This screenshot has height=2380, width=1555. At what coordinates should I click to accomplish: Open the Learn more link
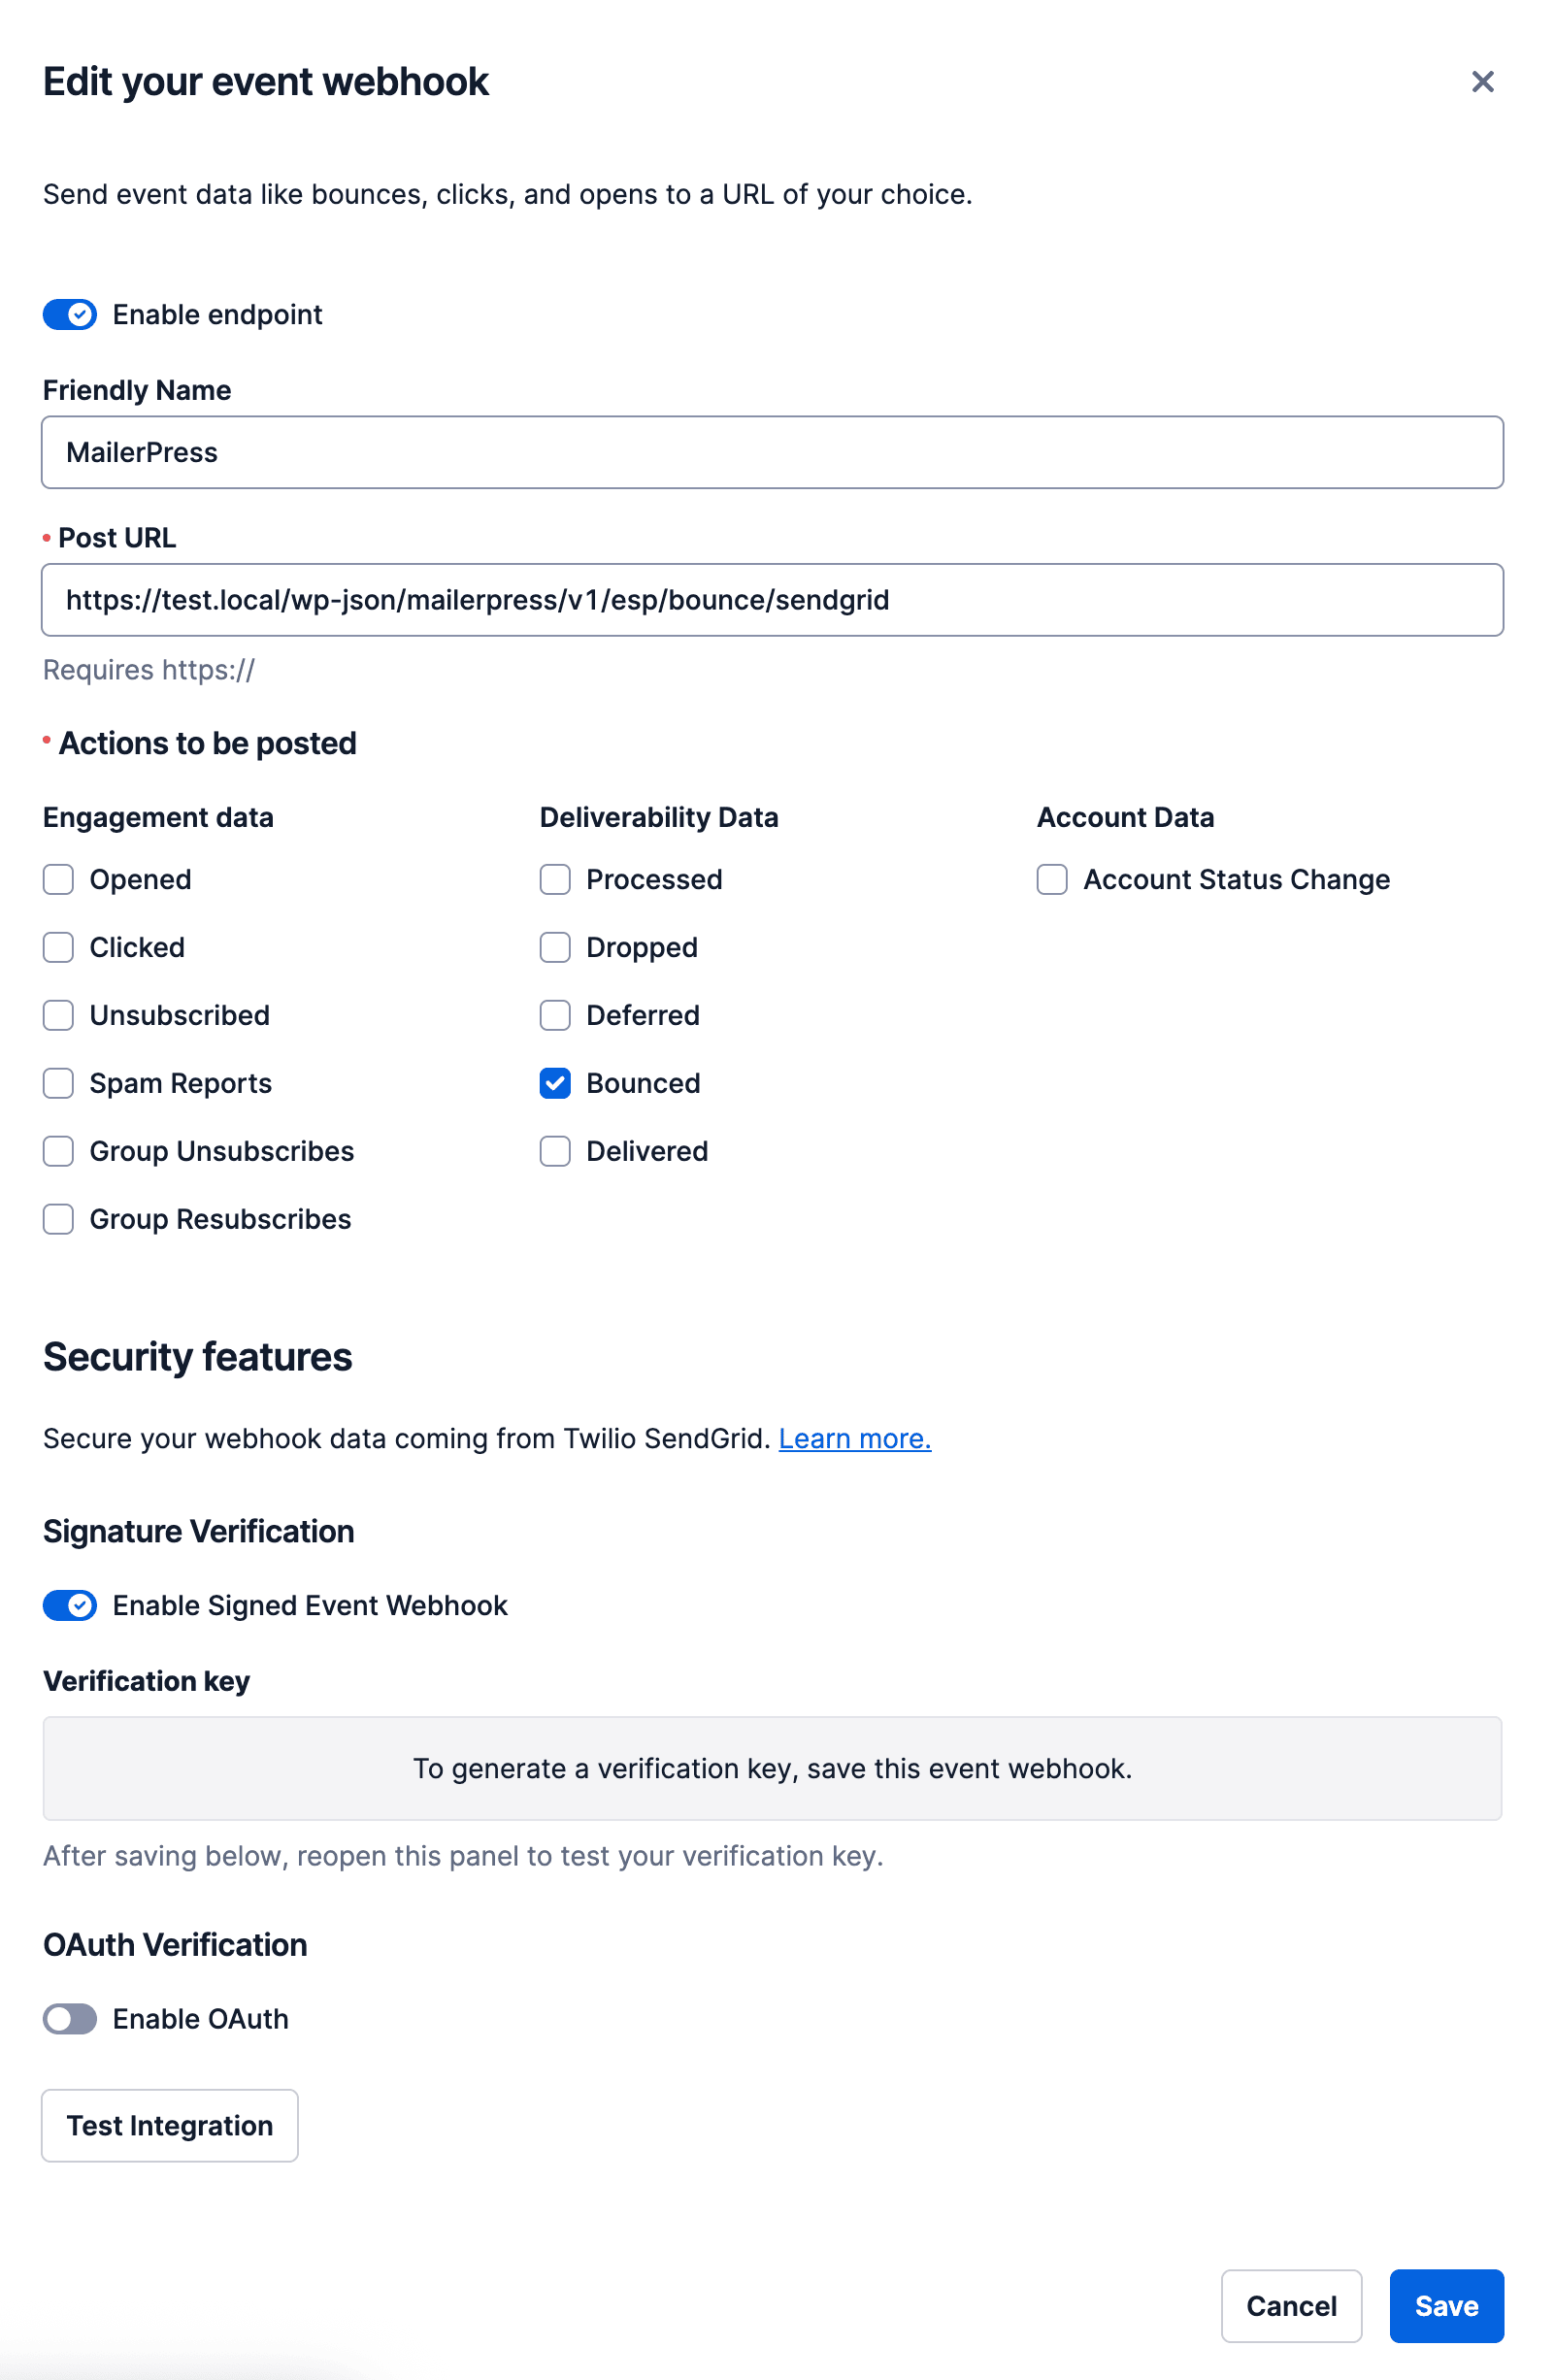coord(855,1438)
